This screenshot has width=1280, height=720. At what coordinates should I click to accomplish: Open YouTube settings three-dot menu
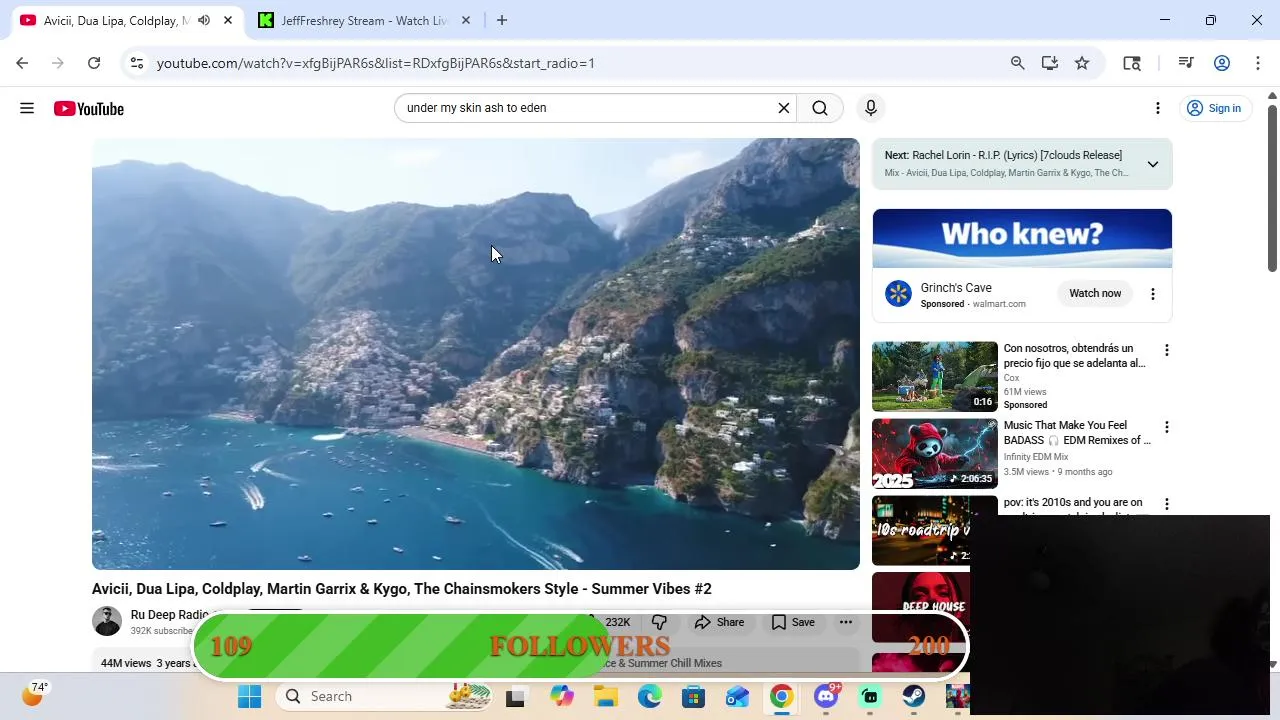(1158, 108)
